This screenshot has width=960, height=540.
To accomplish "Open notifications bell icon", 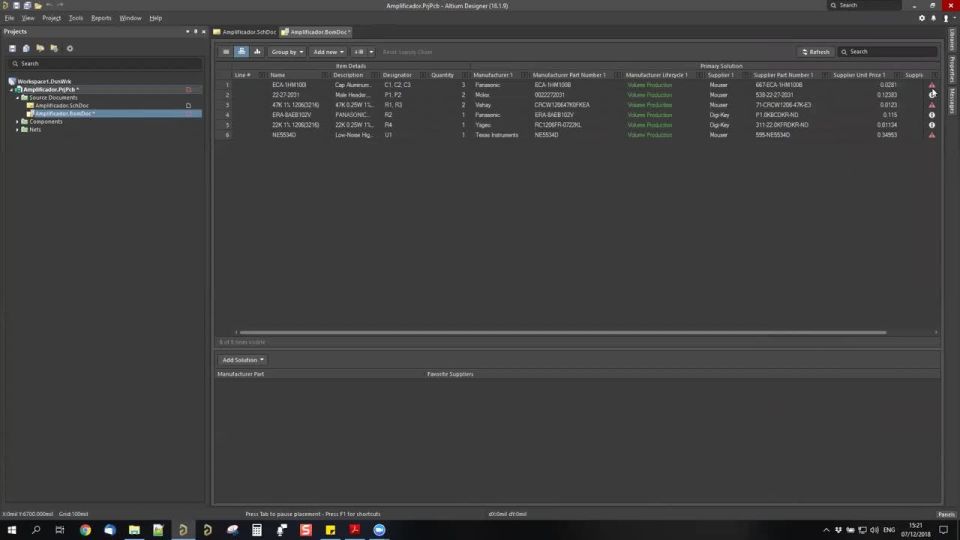I will click(x=934, y=18).
